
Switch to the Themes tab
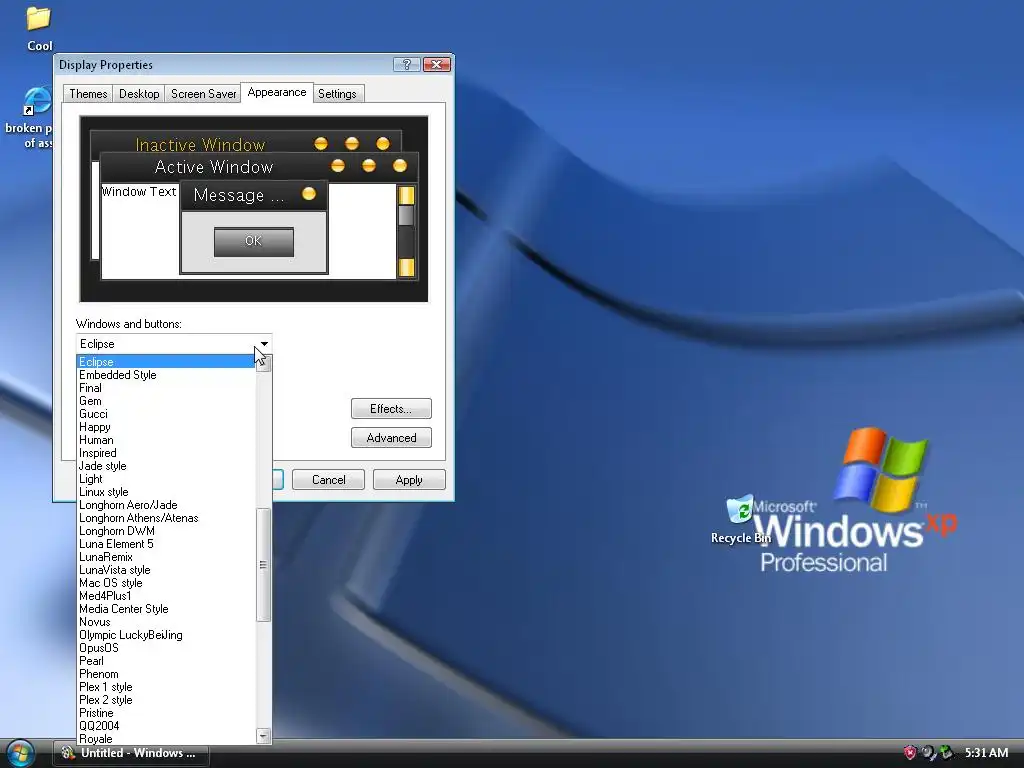[x=88, y=93]
